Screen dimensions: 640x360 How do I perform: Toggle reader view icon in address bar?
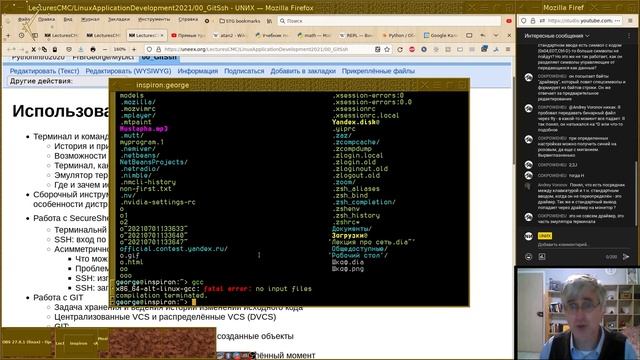click(x=378, y=49)
